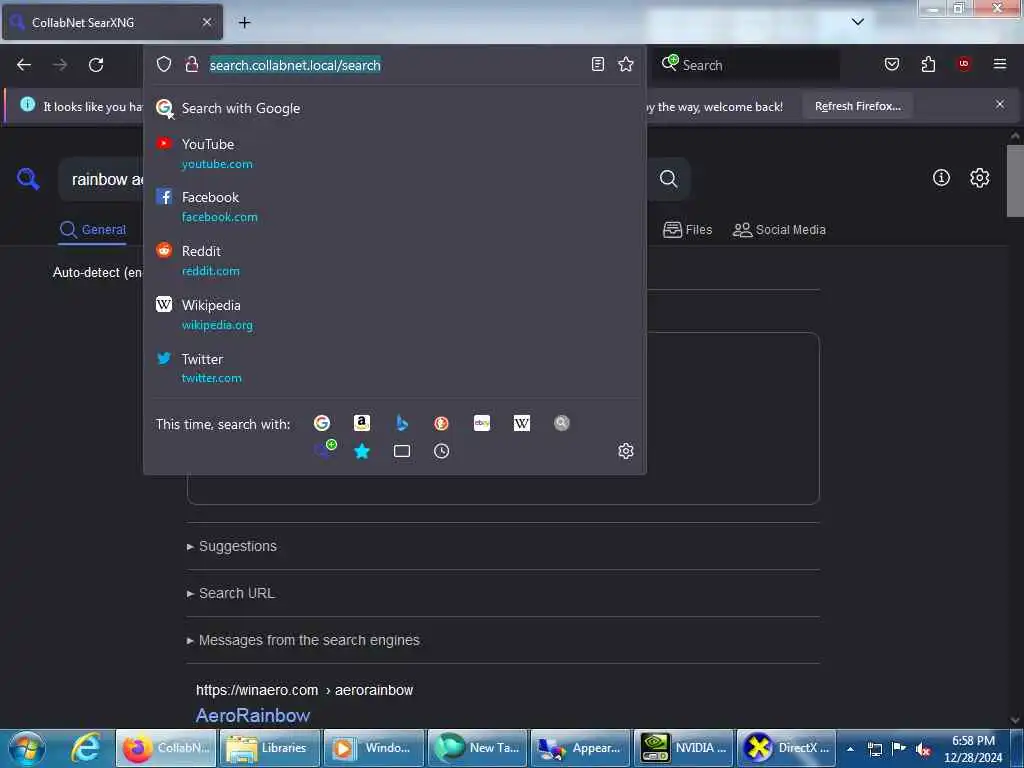
Task: View site security lock icon
Action: click(191, 65)
